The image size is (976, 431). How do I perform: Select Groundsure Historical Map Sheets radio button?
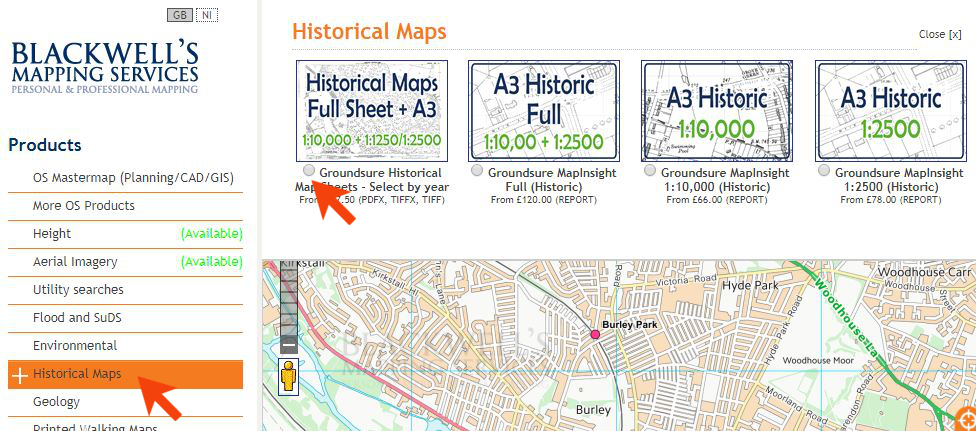coord(309,171)
